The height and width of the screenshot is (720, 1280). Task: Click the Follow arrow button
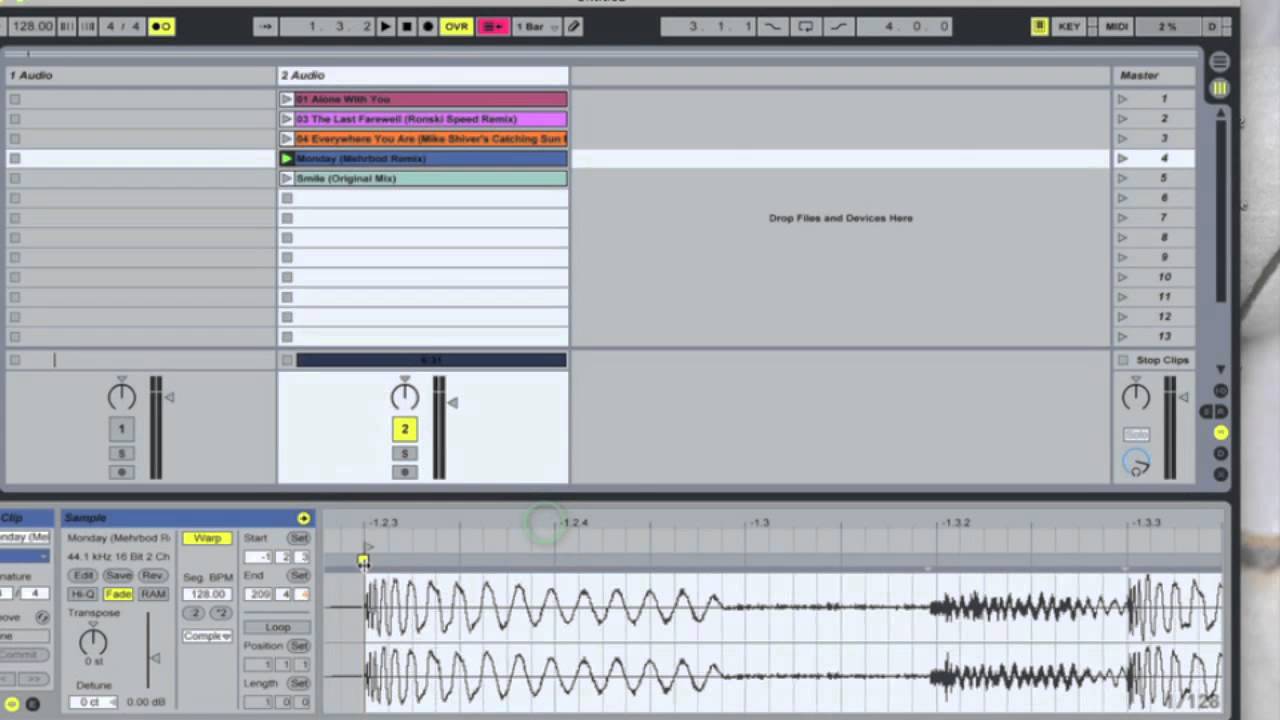point(265,27)
